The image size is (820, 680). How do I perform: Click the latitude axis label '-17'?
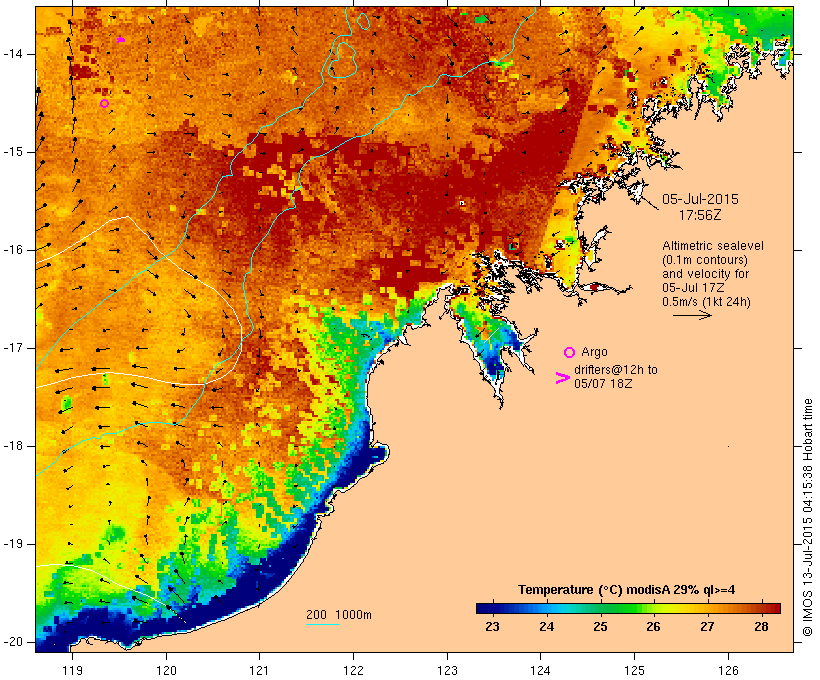[x=12, y=348]
